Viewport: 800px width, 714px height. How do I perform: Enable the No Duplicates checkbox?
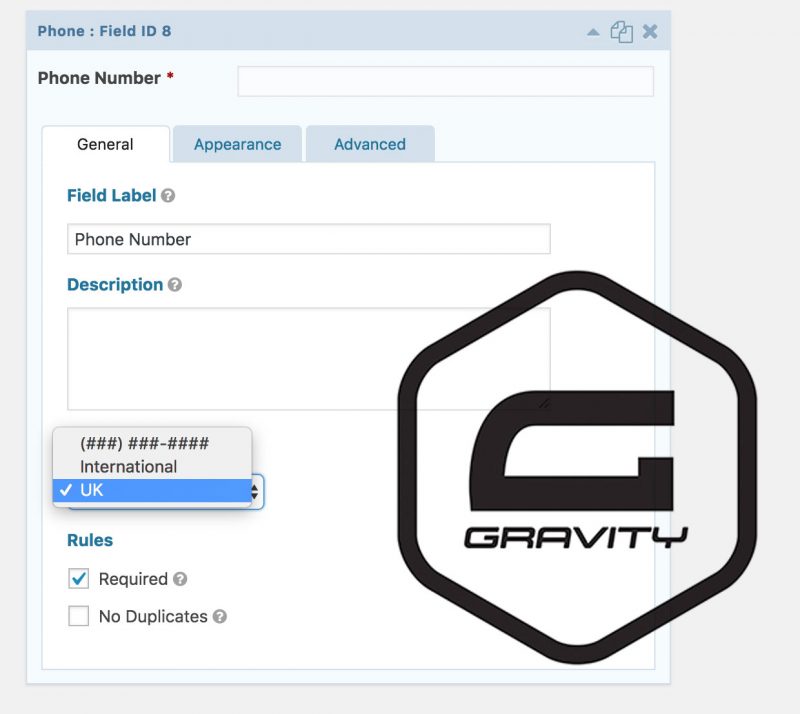coord(79,616)
